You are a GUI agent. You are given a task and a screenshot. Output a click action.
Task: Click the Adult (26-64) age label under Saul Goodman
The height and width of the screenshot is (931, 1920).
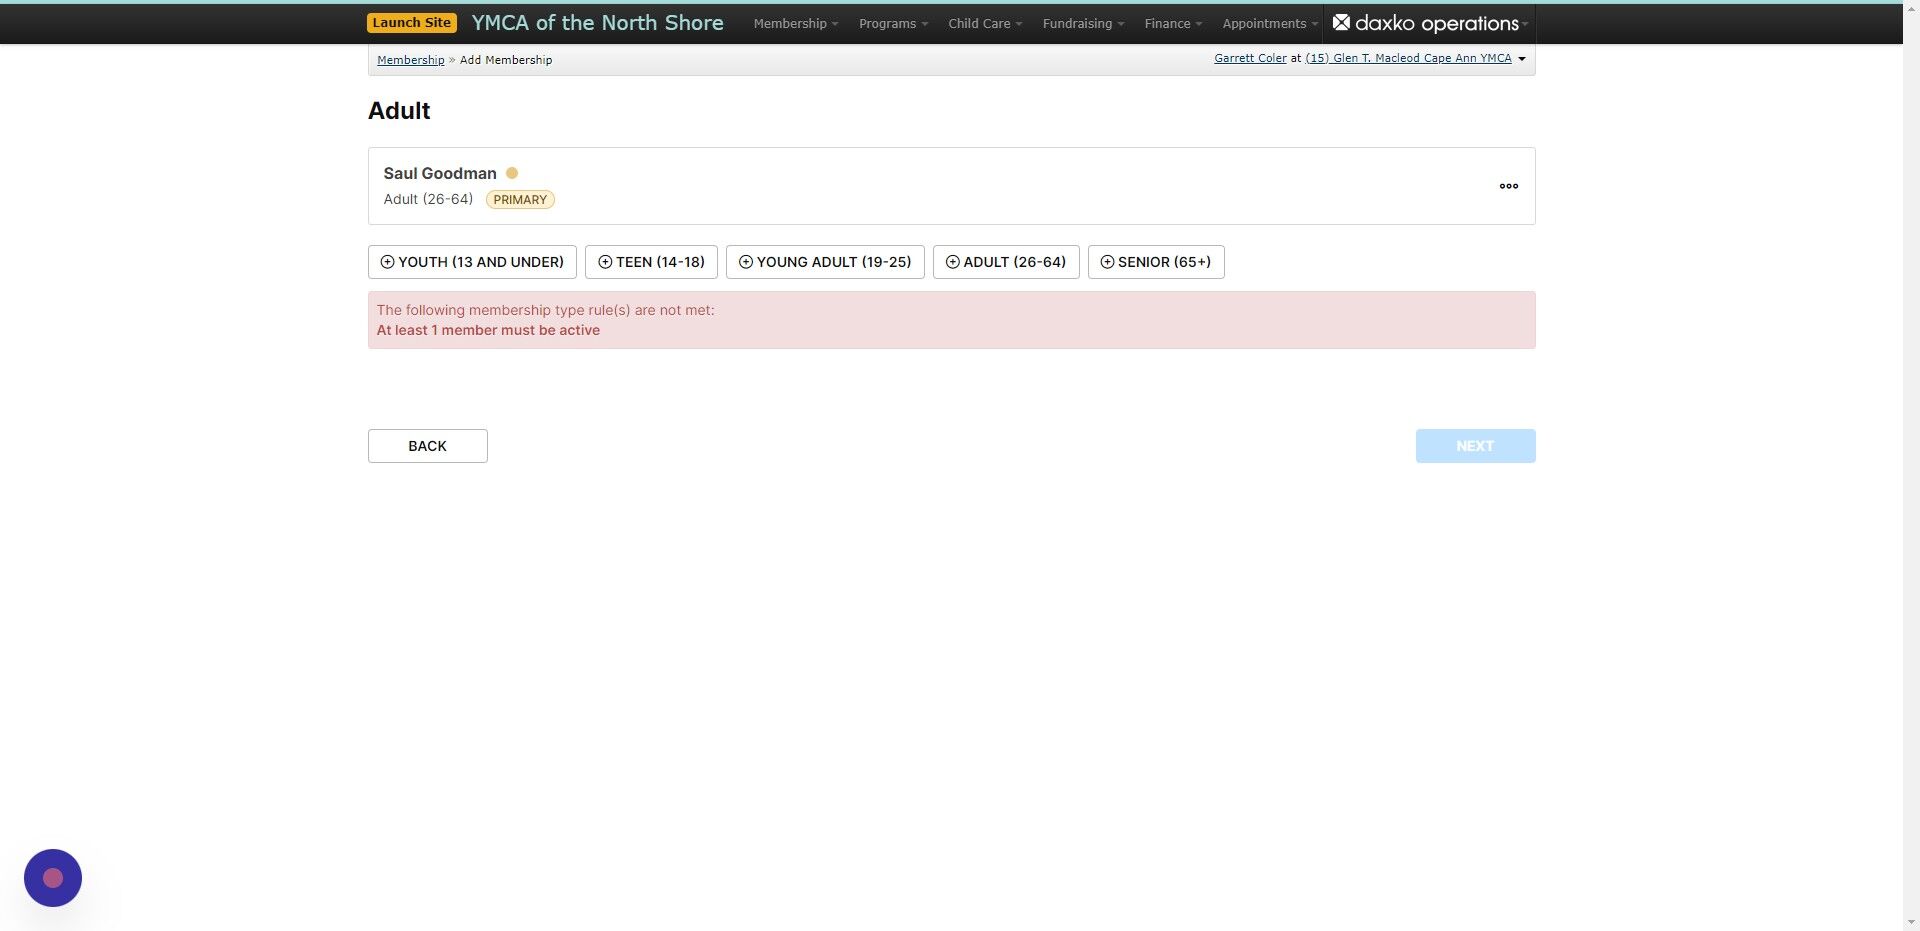click(428, 199)
